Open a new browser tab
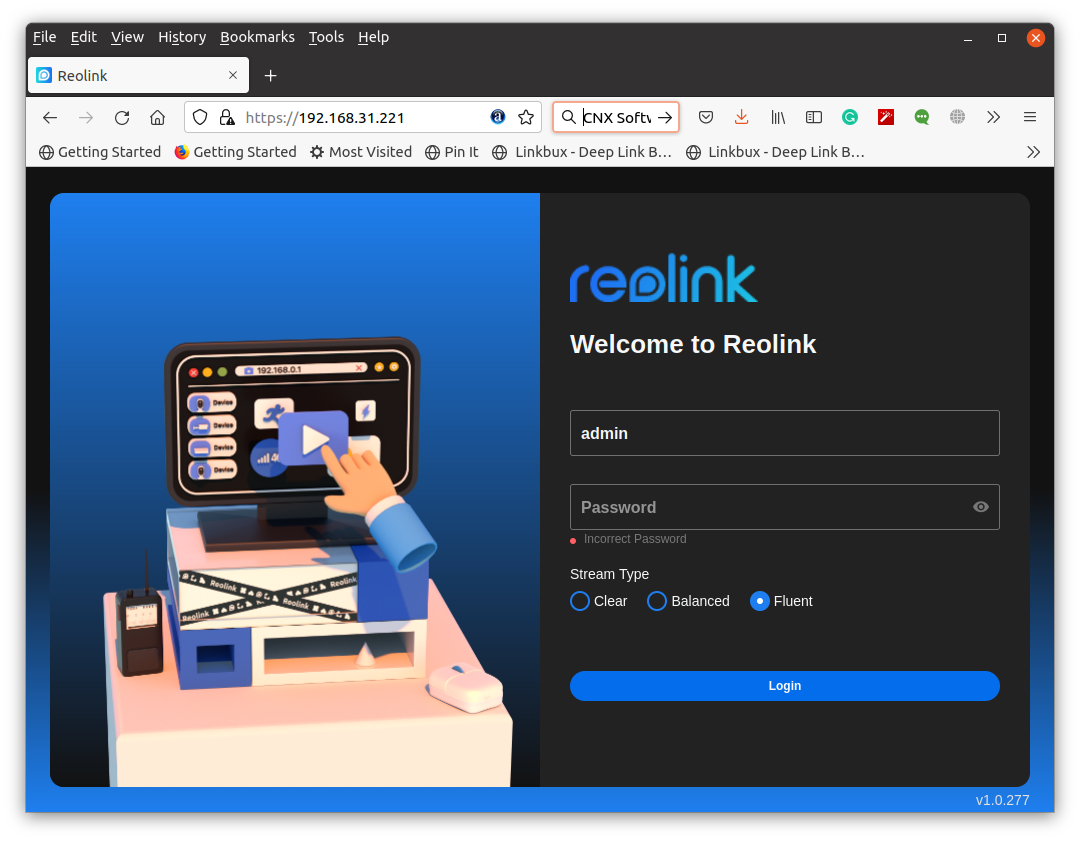The height and width of the screenshot is (841, 1080). tap(271, 76)
